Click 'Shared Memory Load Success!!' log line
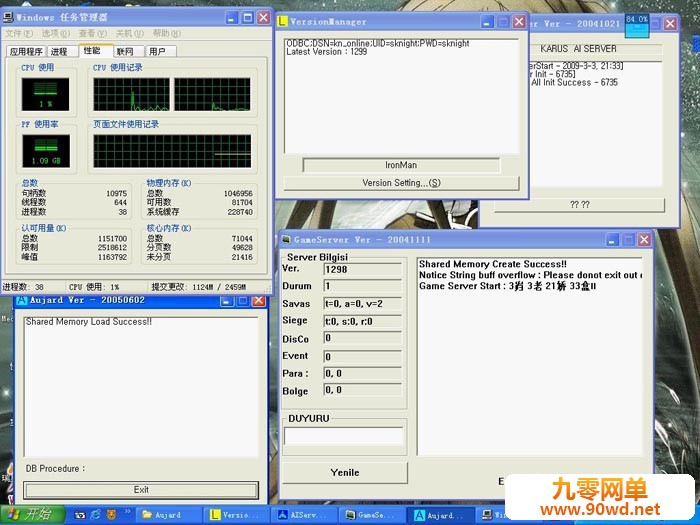700x525 pixels. [88, 321]
